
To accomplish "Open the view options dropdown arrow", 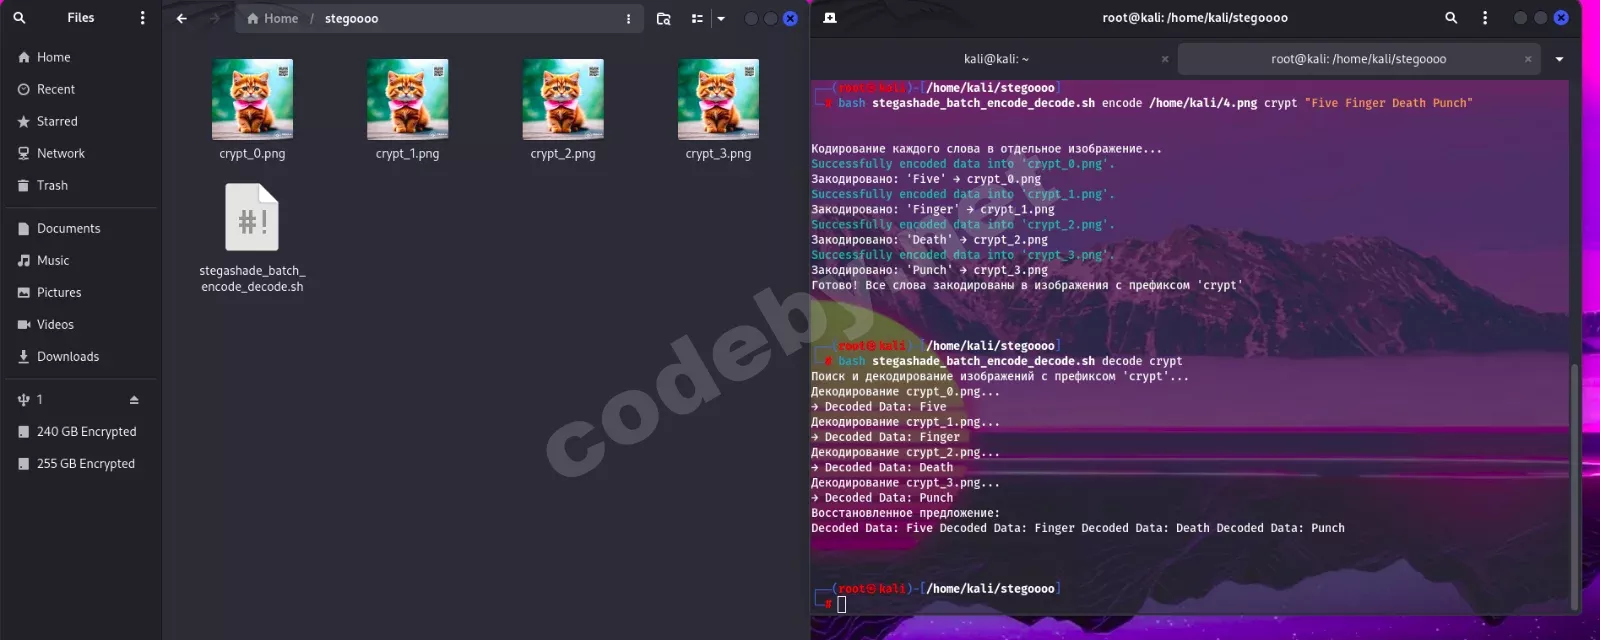I will coord(720,18).
